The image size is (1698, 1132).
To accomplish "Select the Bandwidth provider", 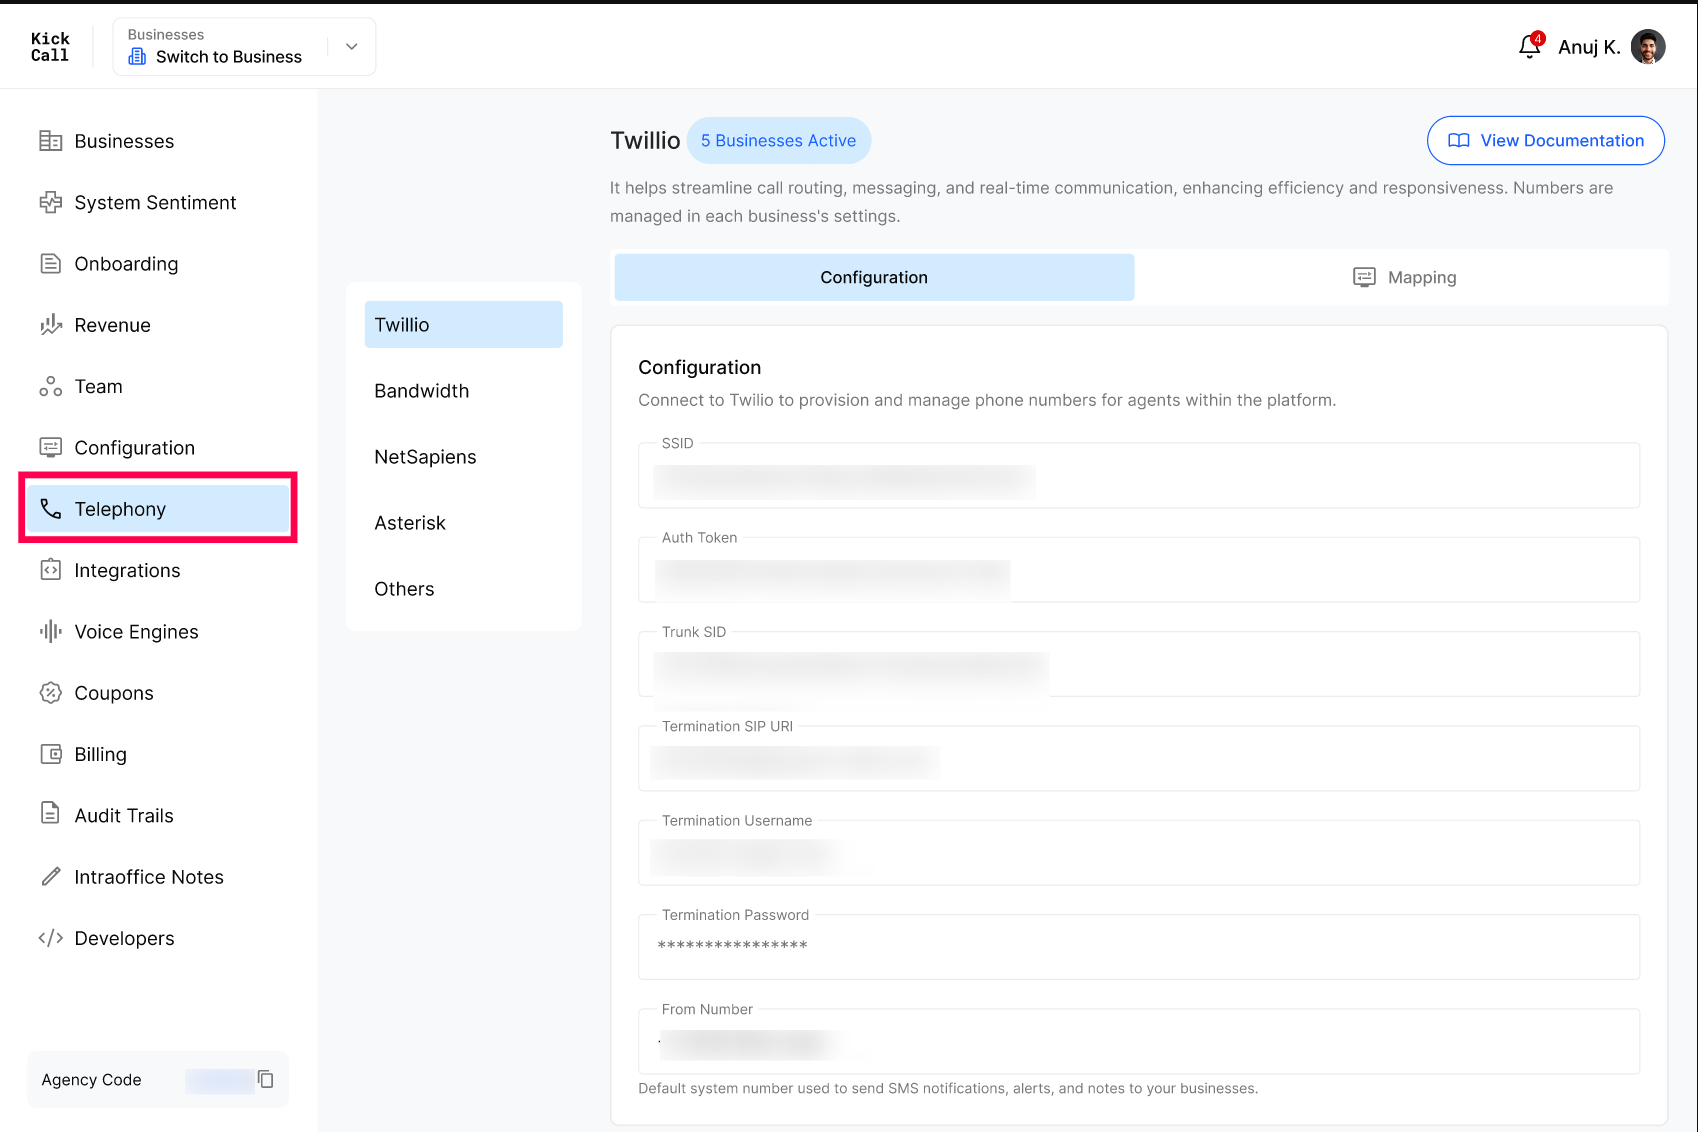I will pyautogui.click(x=463, y=390).
